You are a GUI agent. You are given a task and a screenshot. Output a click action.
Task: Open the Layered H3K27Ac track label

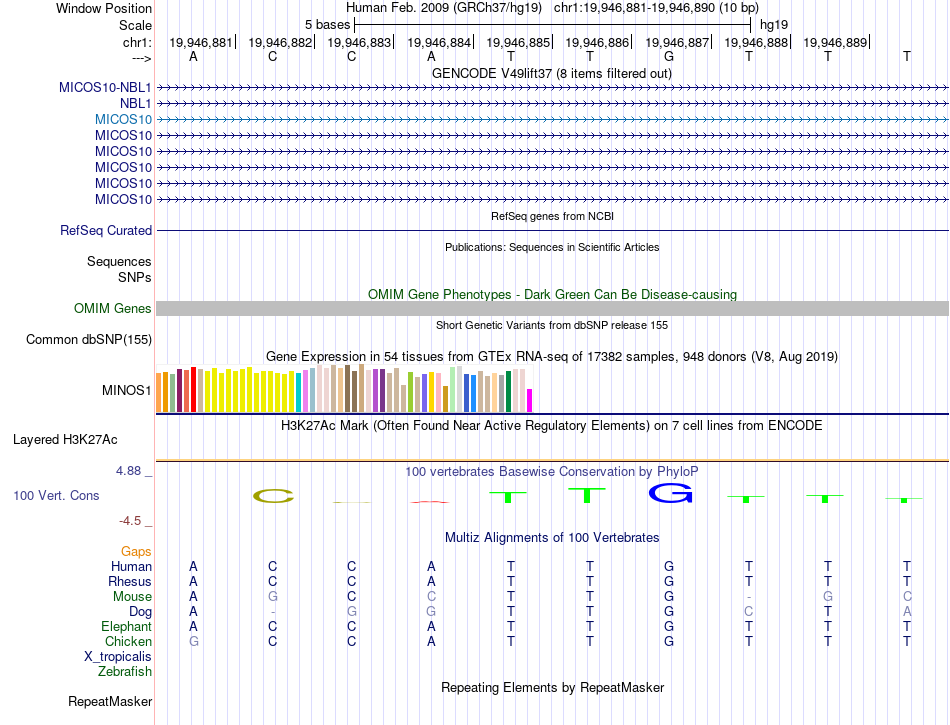click(65, 439)
